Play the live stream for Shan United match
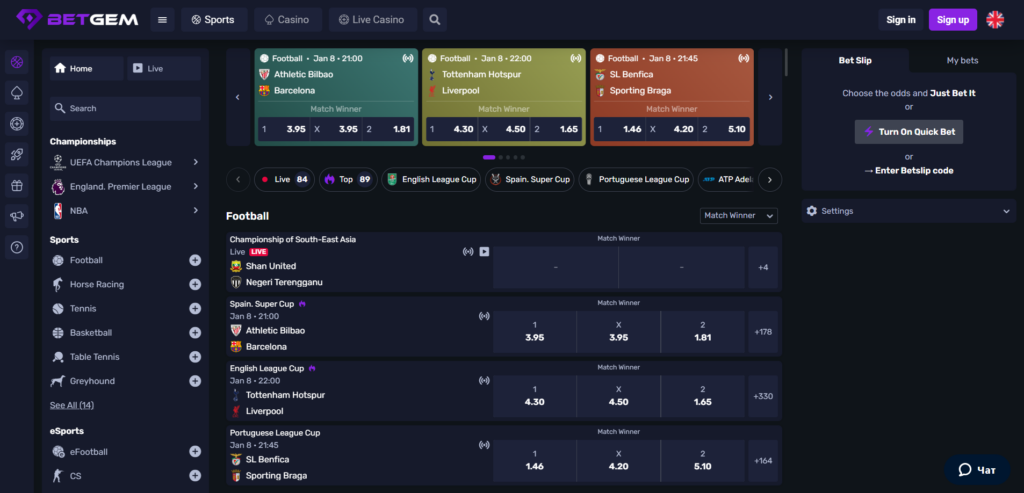 484,252
